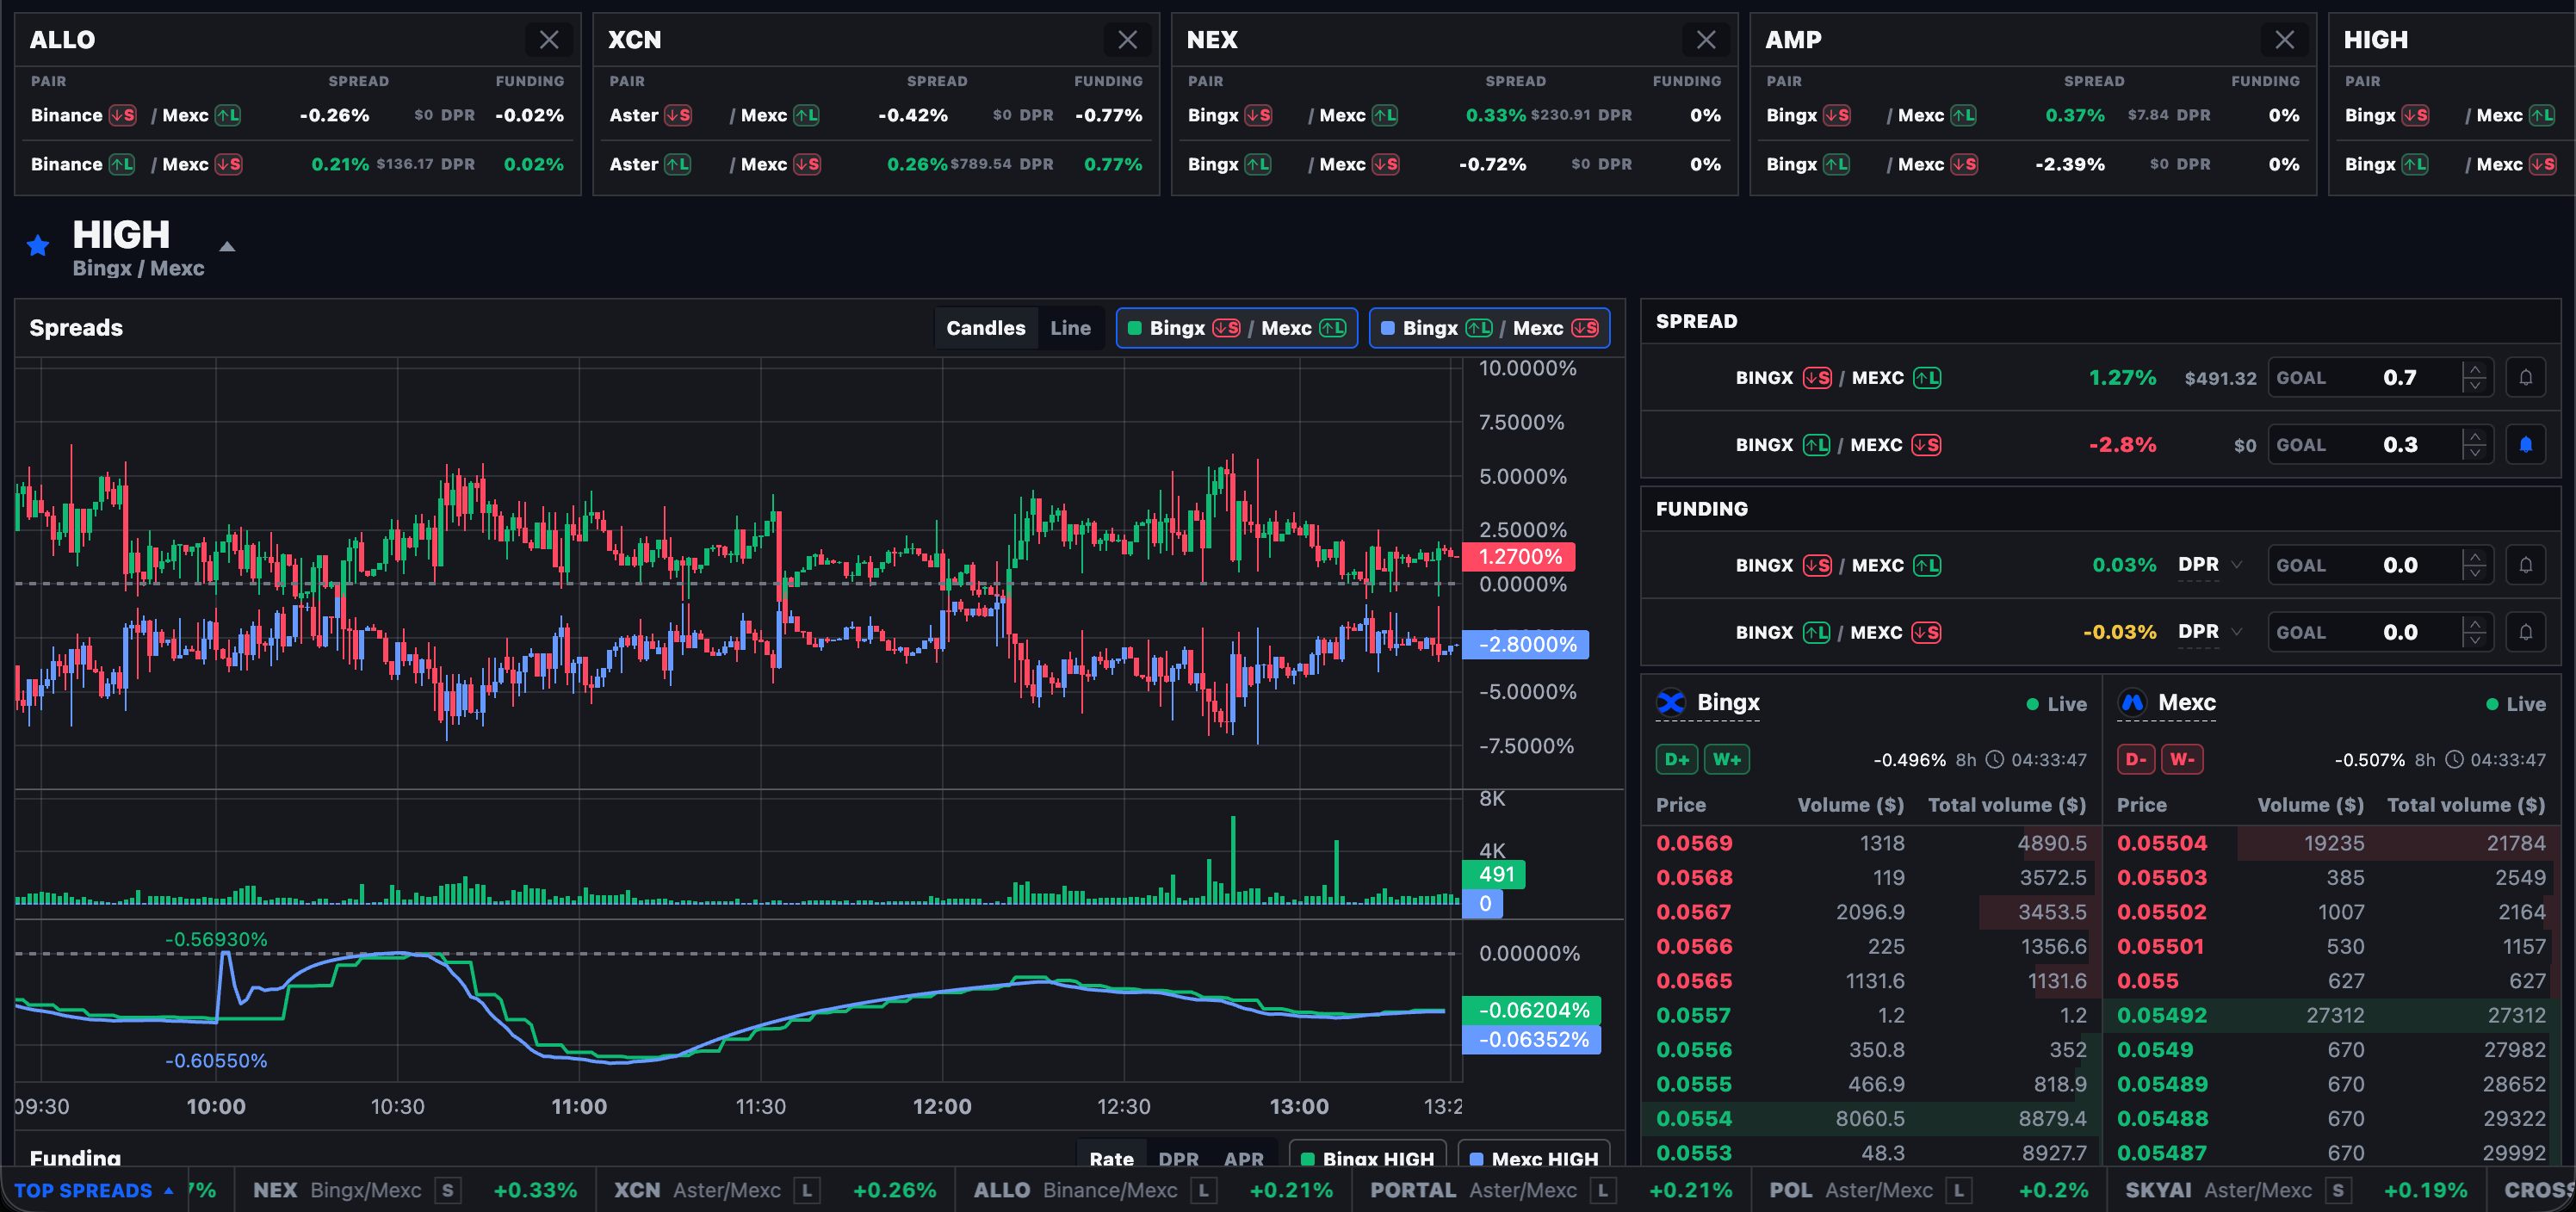Enable alert bell for 0.03% funding
This screenshot has height=1212, width=2576.
pyautogui.click(x=2525, y=565)
